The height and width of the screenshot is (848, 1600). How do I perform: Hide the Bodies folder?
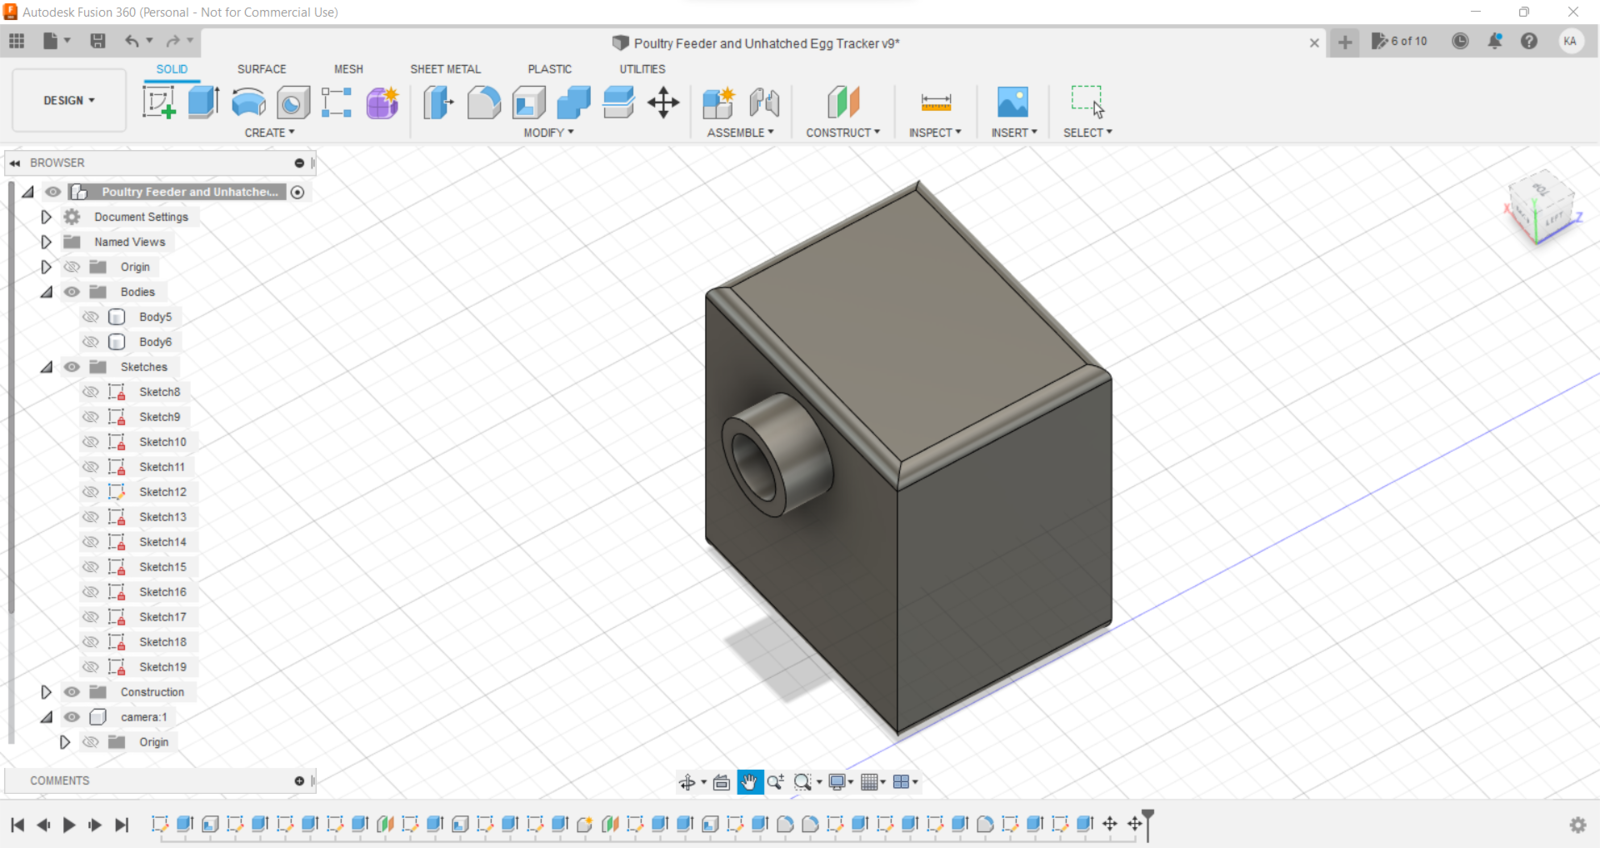click(x=72, y=292)
